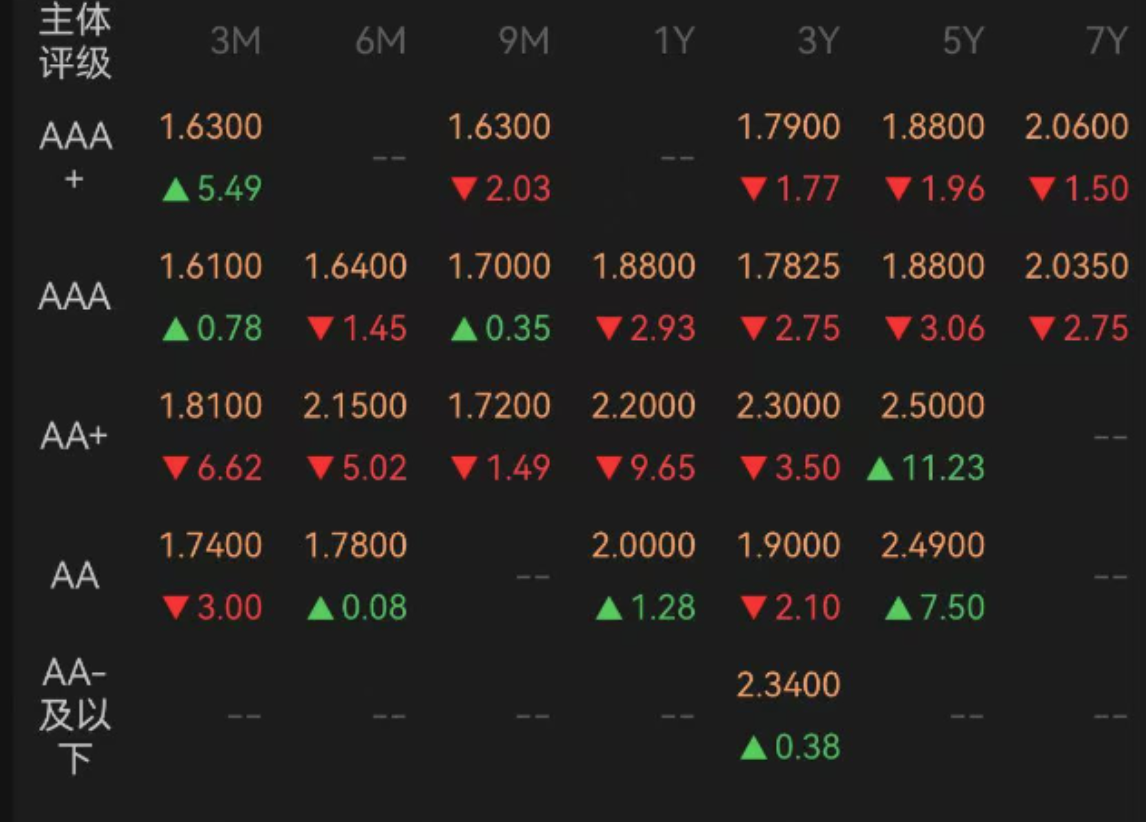Image resolution: width=1146 pixels, height=822 pixels.
Task: Click the AAA+ 7Y yield 2.0600
Action: point(1076,127)
